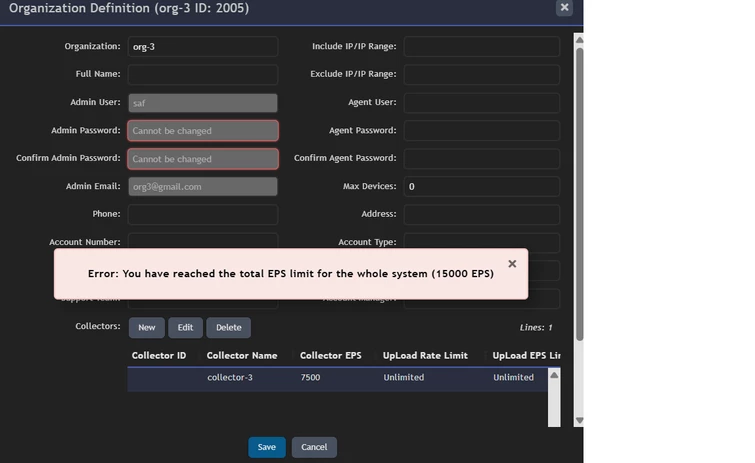Cancel the organization changes
The width and height of the screenshot is (755, 463).
click(314, 447)
